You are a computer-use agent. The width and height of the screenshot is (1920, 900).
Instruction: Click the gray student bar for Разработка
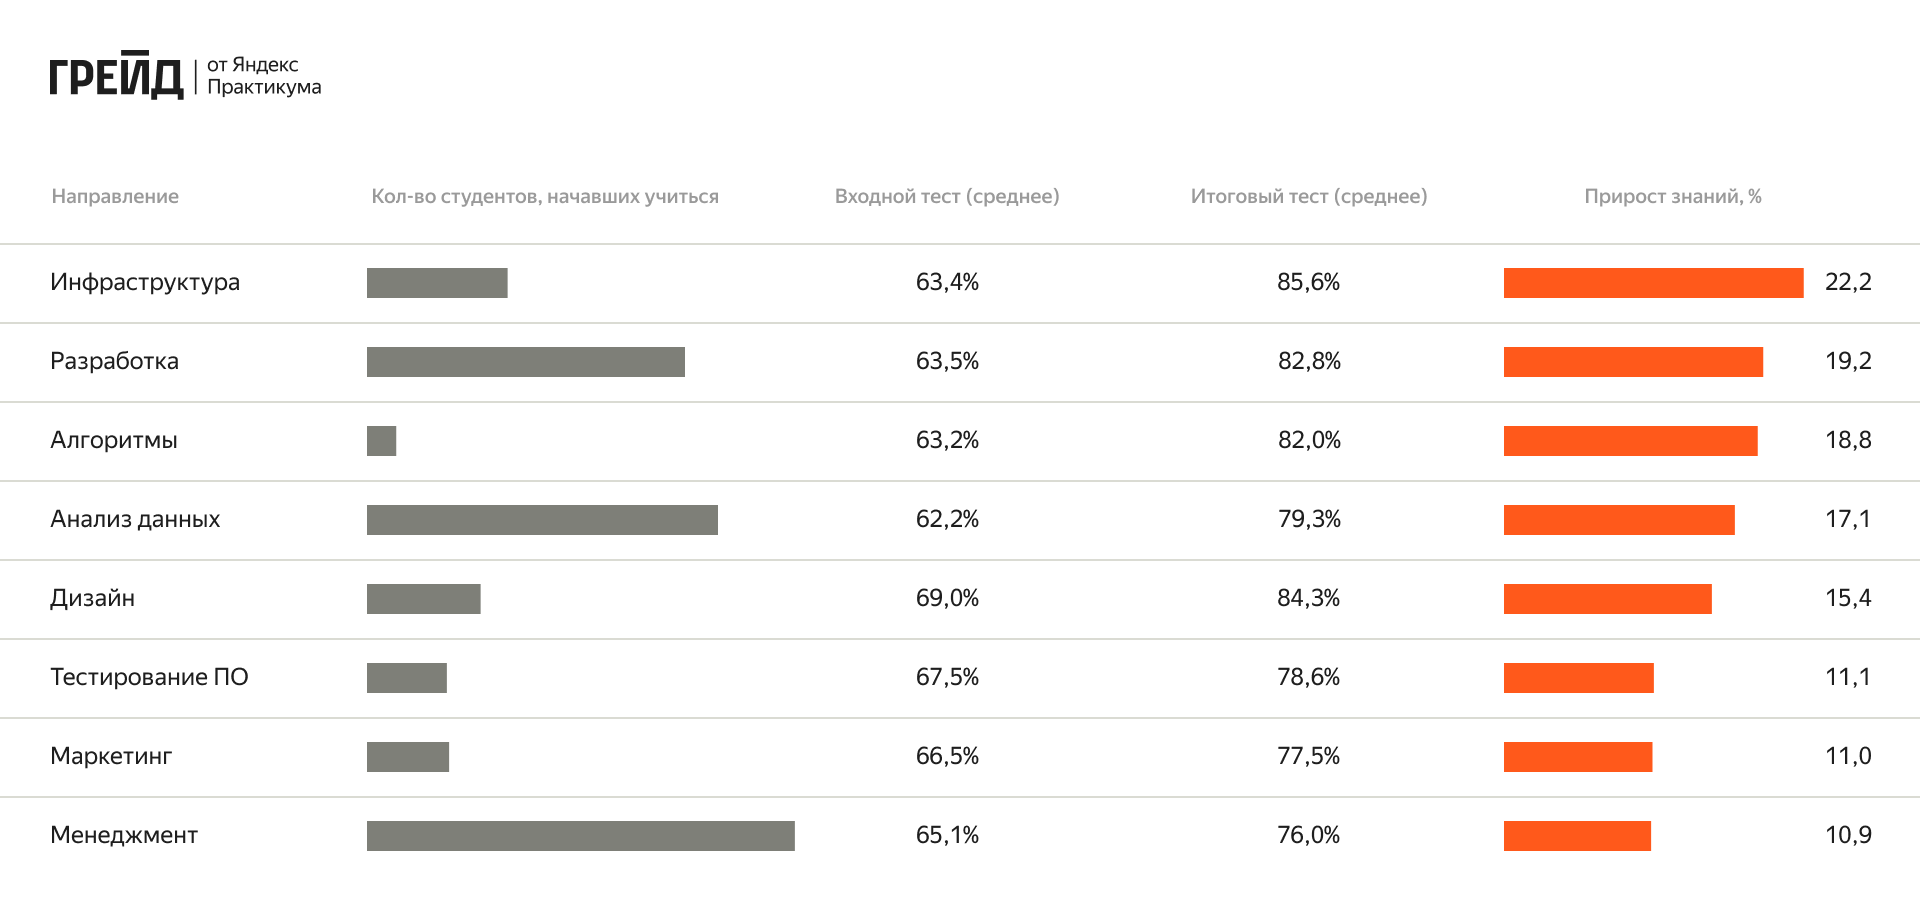tap(525, 362)
